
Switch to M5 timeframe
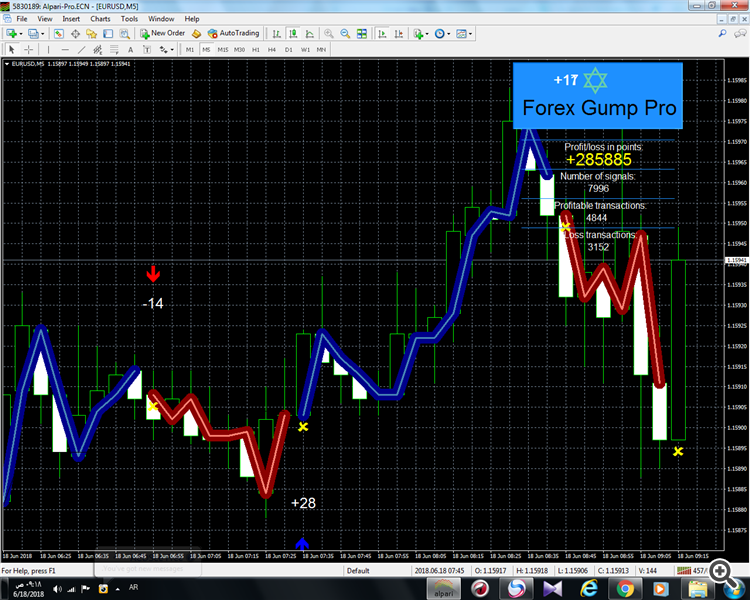point(206,49)
